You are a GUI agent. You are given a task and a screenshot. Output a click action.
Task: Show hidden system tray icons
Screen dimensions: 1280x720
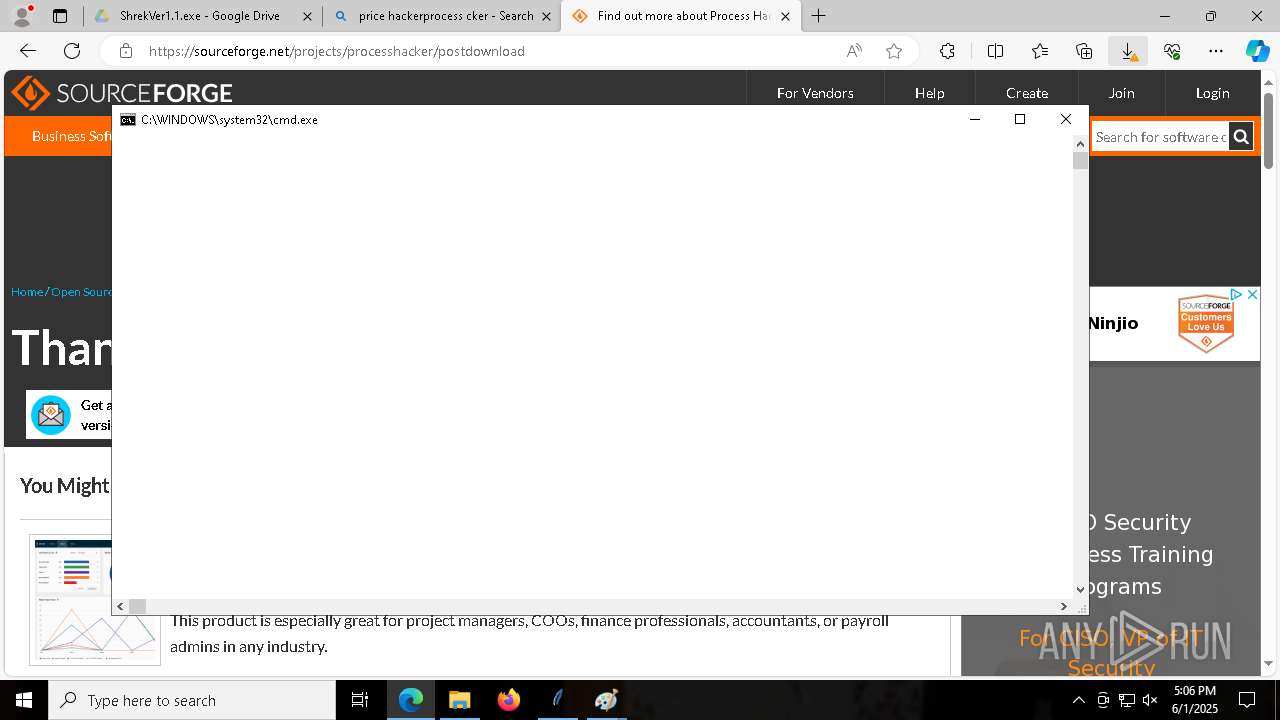(1078, 700)
